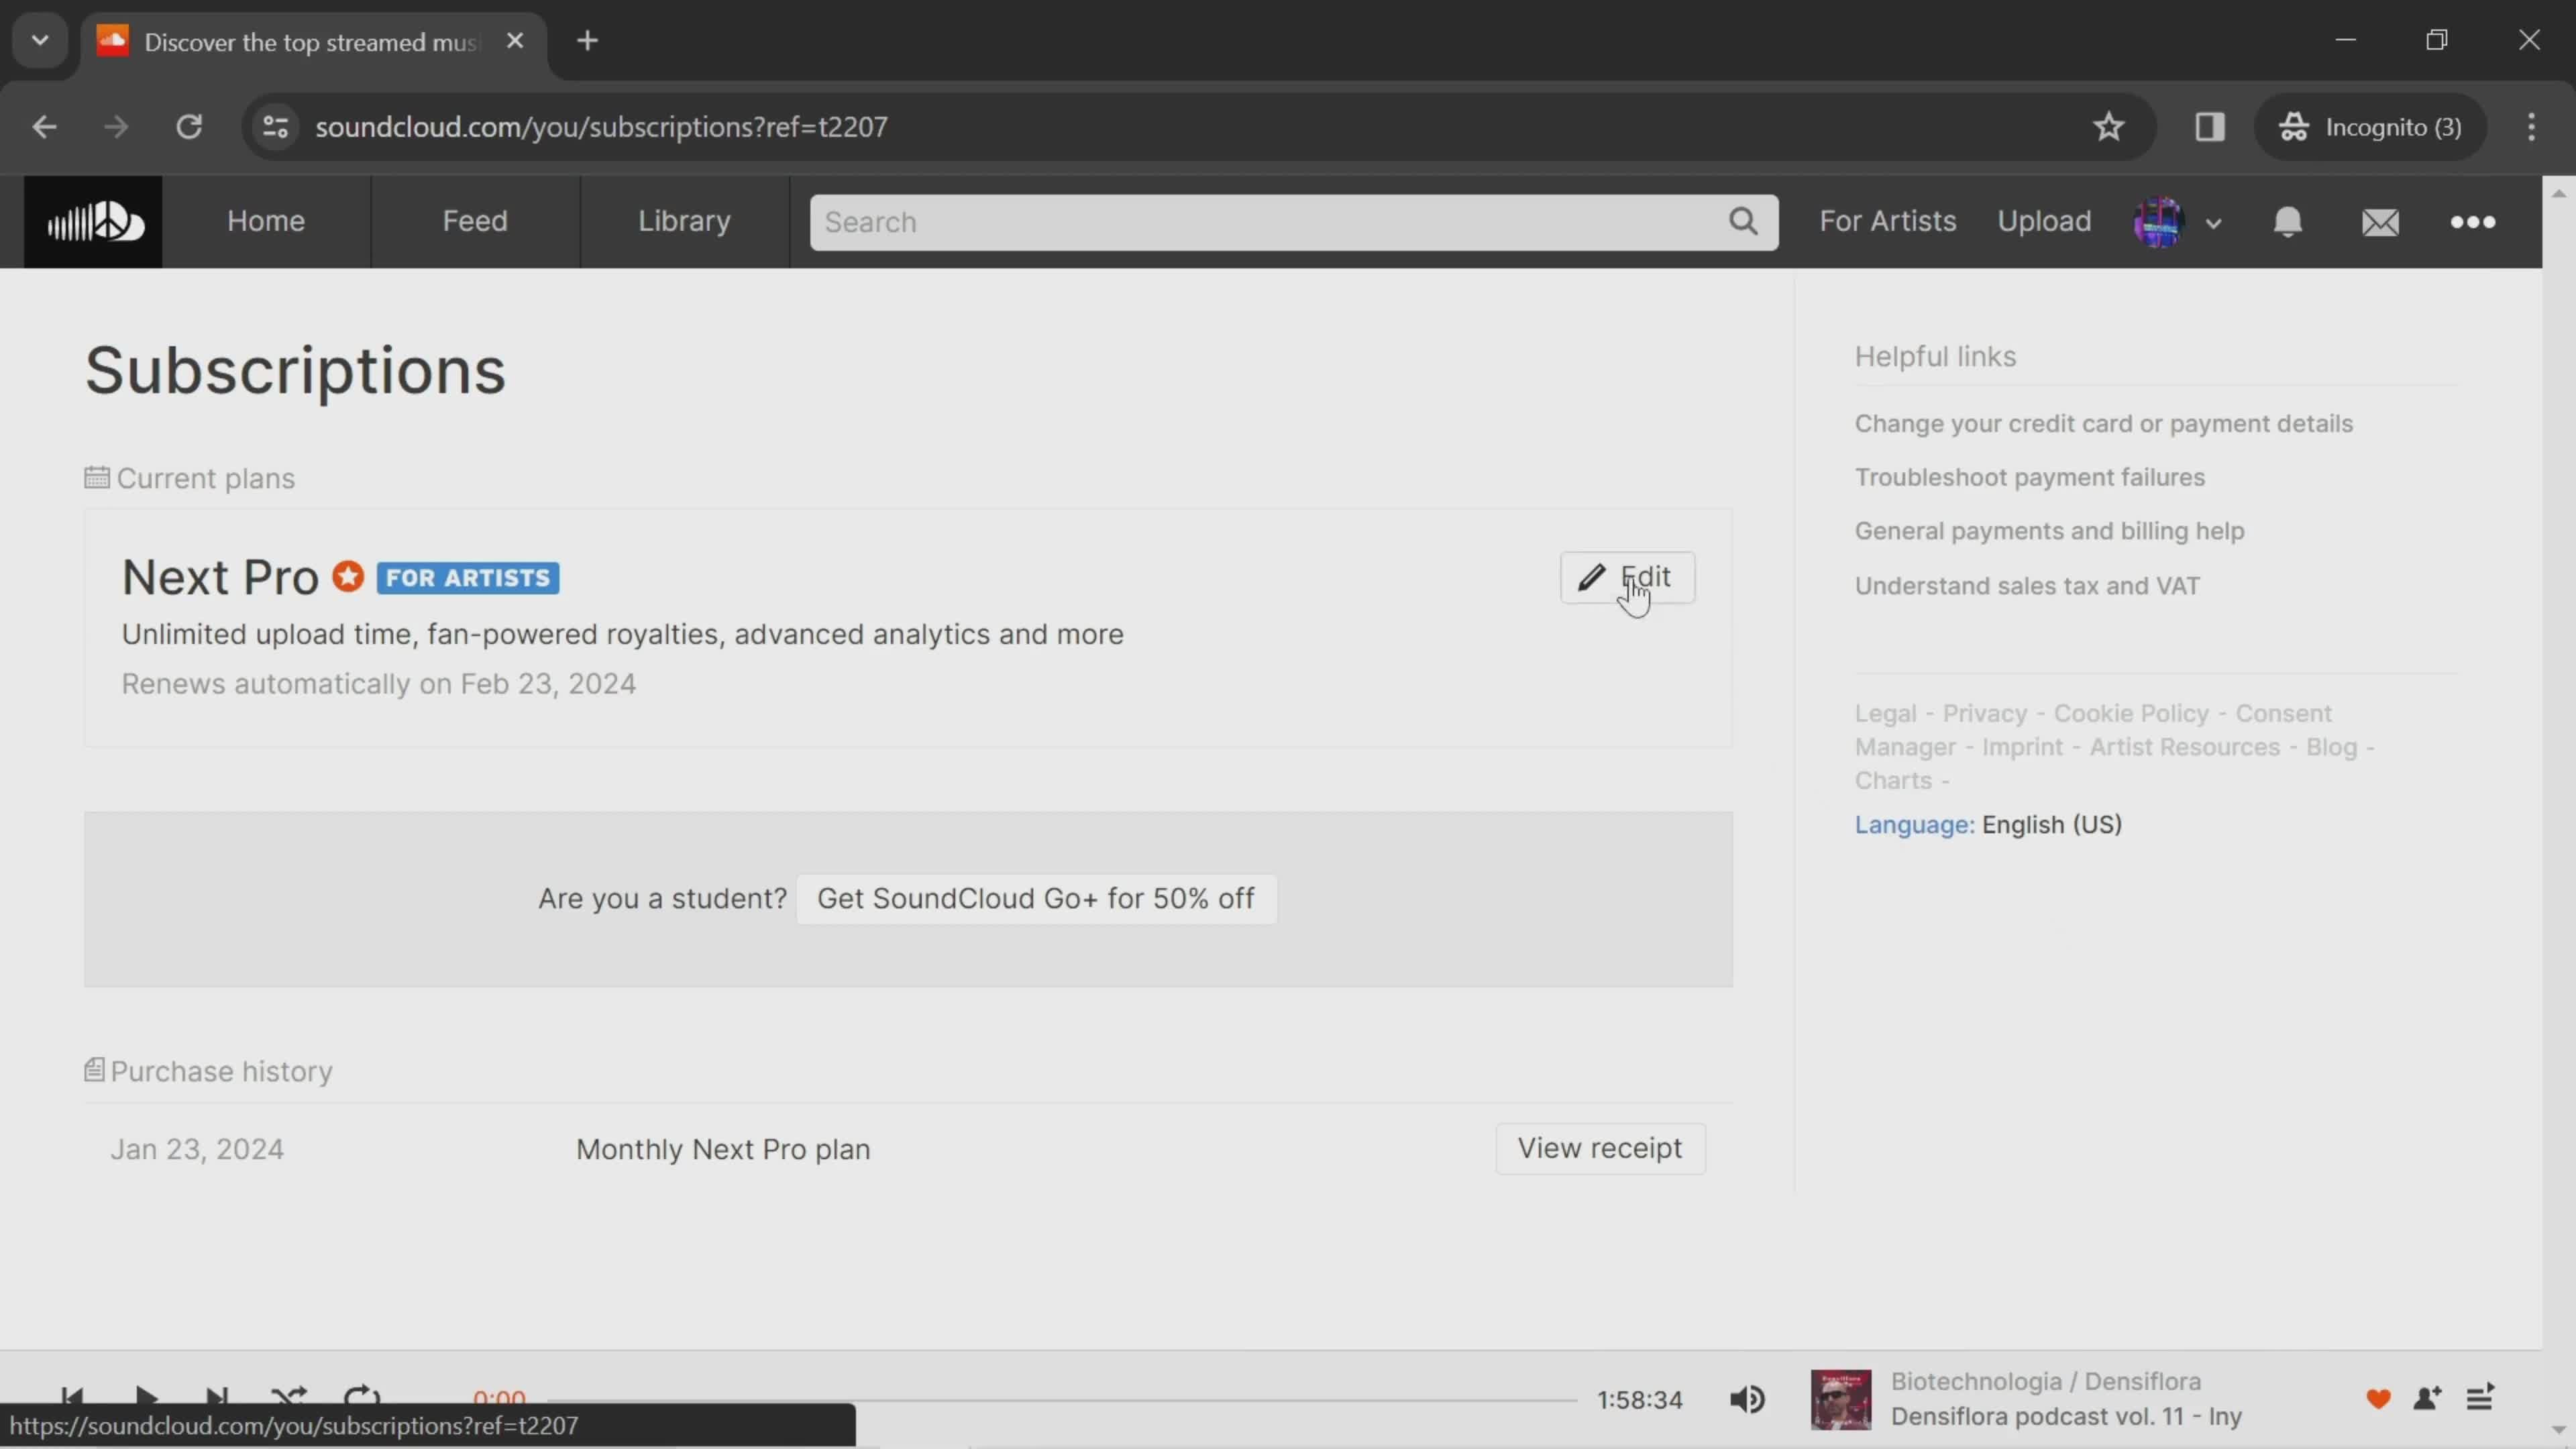Viewport: 2576px width, 1449px height.
Task: Click the SoundCloud logo
Action: point(93,221)
